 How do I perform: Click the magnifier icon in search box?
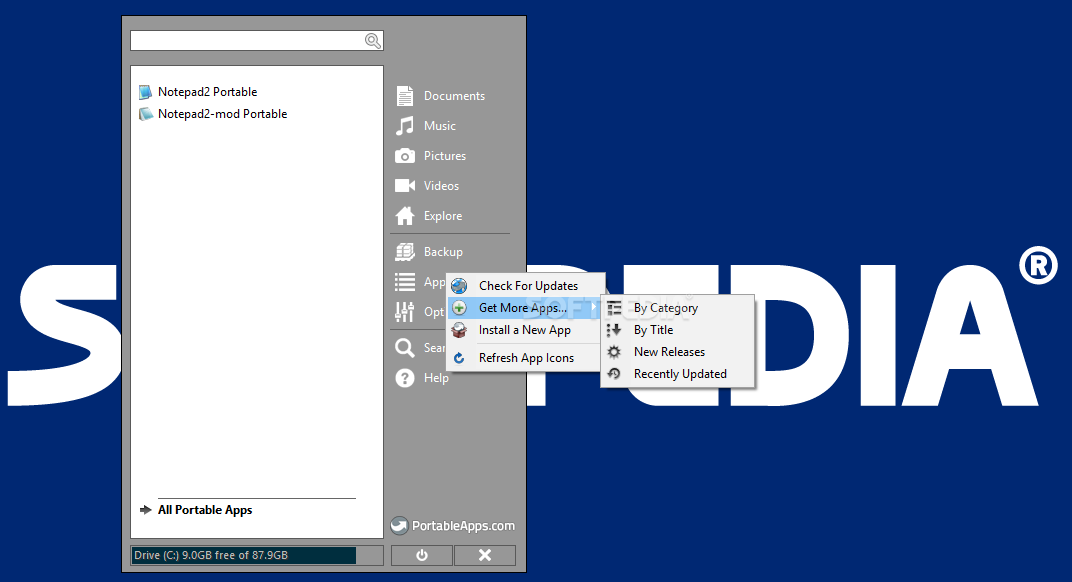[x=373, y=40]
